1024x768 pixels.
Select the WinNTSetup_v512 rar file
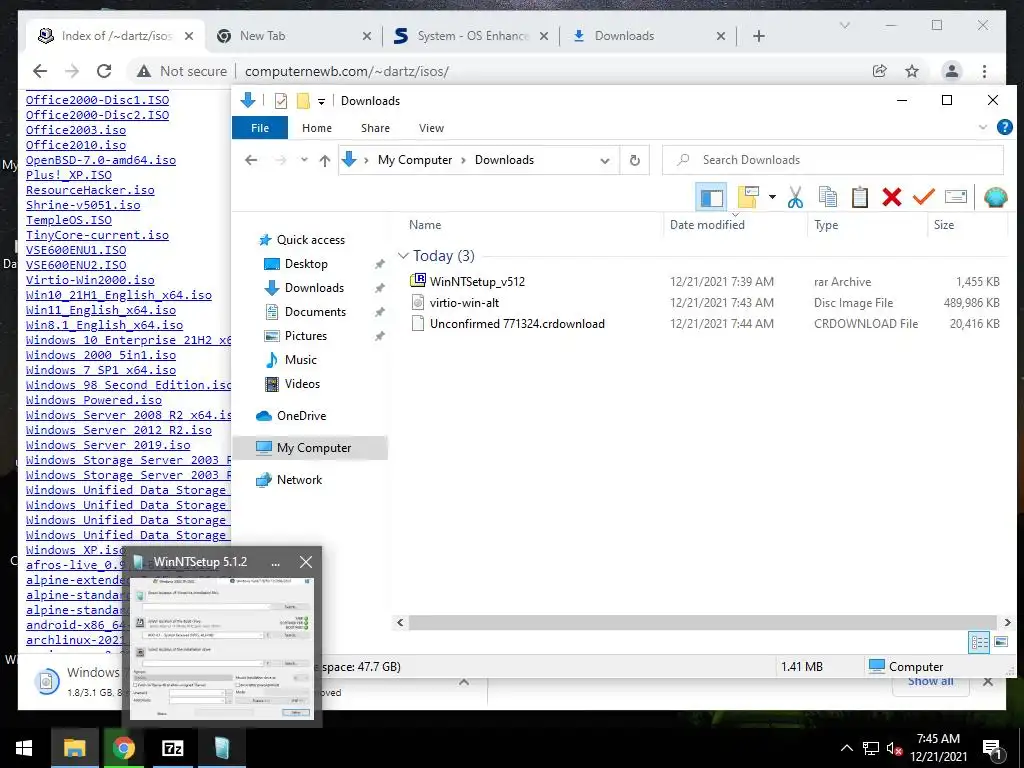[477, 281]
